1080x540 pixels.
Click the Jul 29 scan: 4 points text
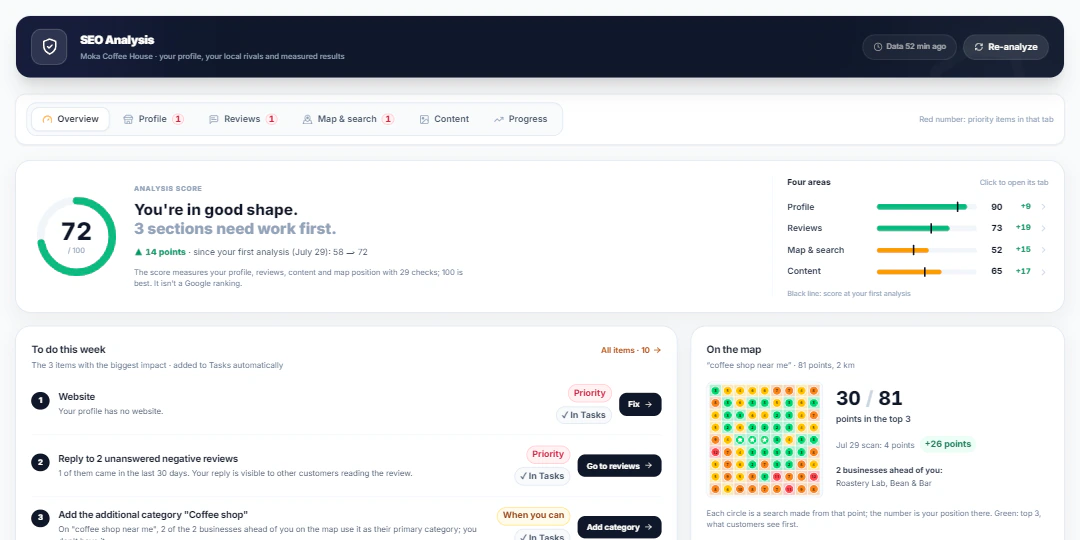(875, 445)
